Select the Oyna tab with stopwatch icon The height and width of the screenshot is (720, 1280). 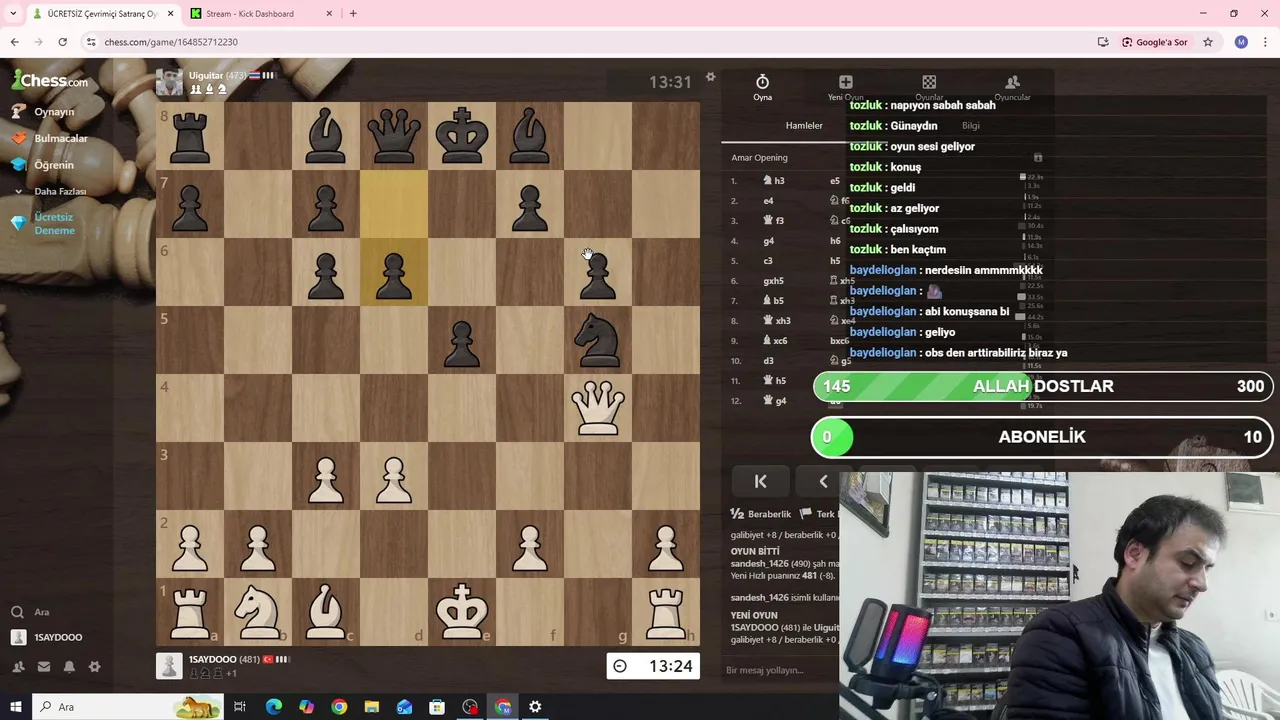pyautogui.click(x=762, y=88)
